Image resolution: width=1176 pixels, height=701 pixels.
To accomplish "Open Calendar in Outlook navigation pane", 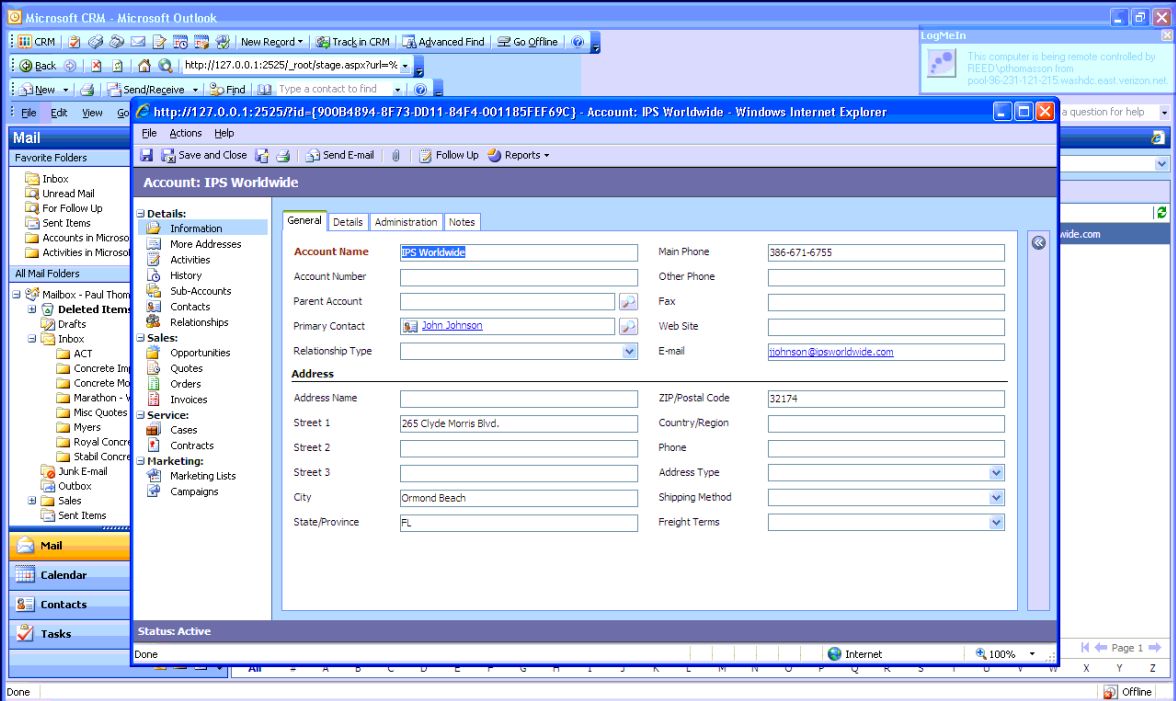I will tap(69, 575).
